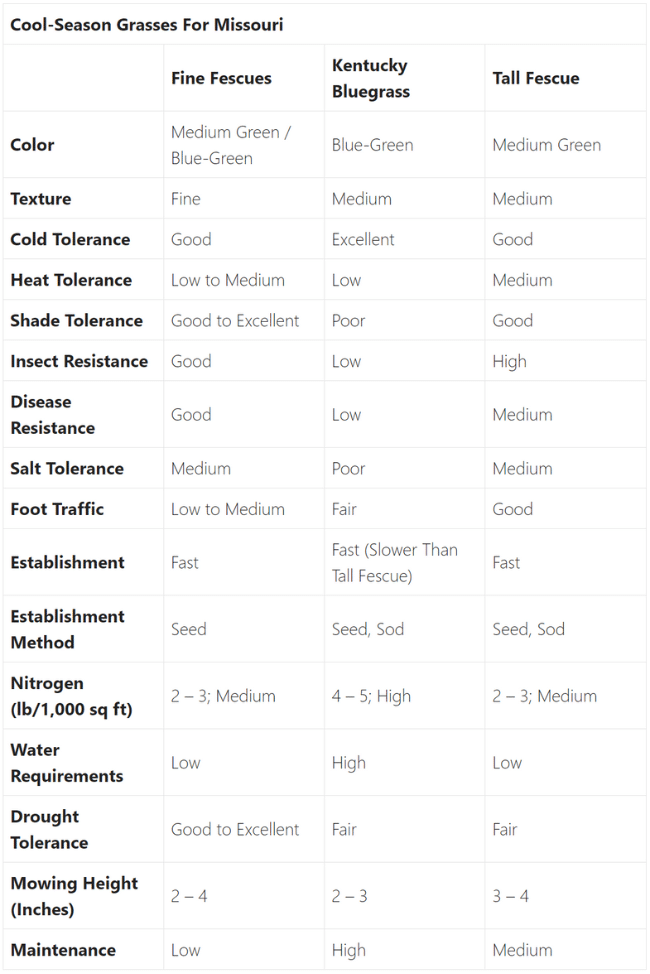The width and height of the screenshot is (650, 974).
Task: Click the '4 – 5; High' nitrogen cell
Action: (x=371, y=696)
